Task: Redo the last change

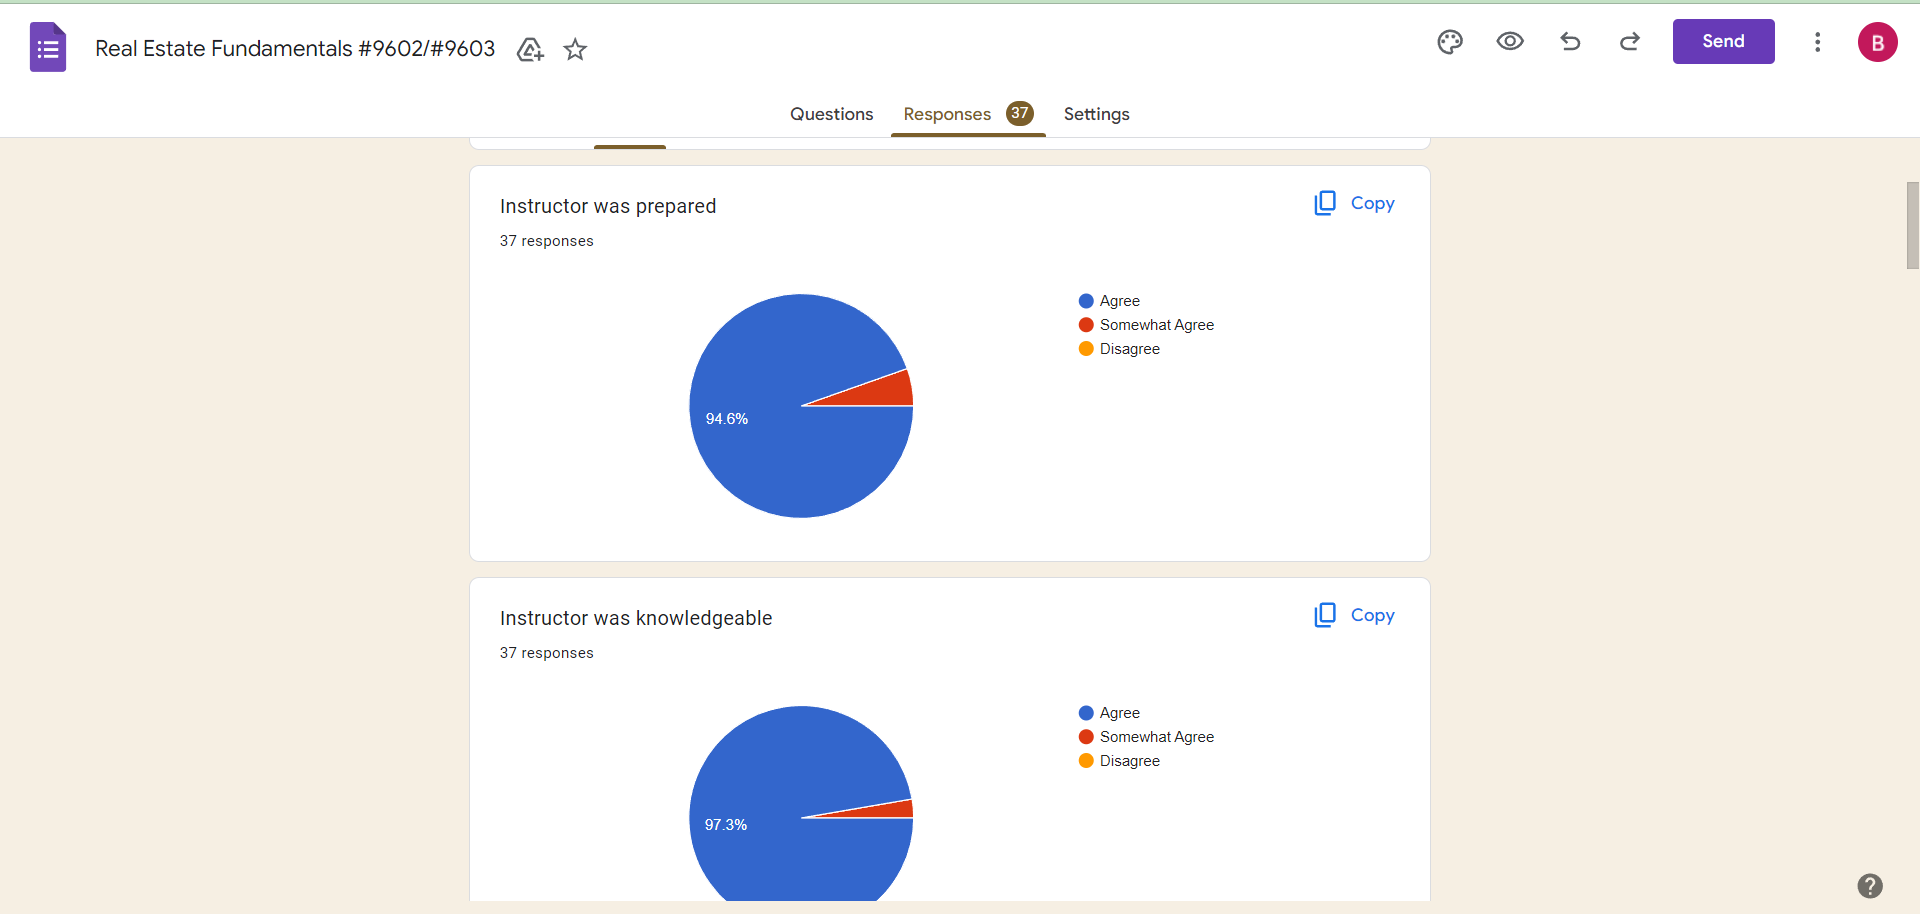Action: coord(1630,41)
